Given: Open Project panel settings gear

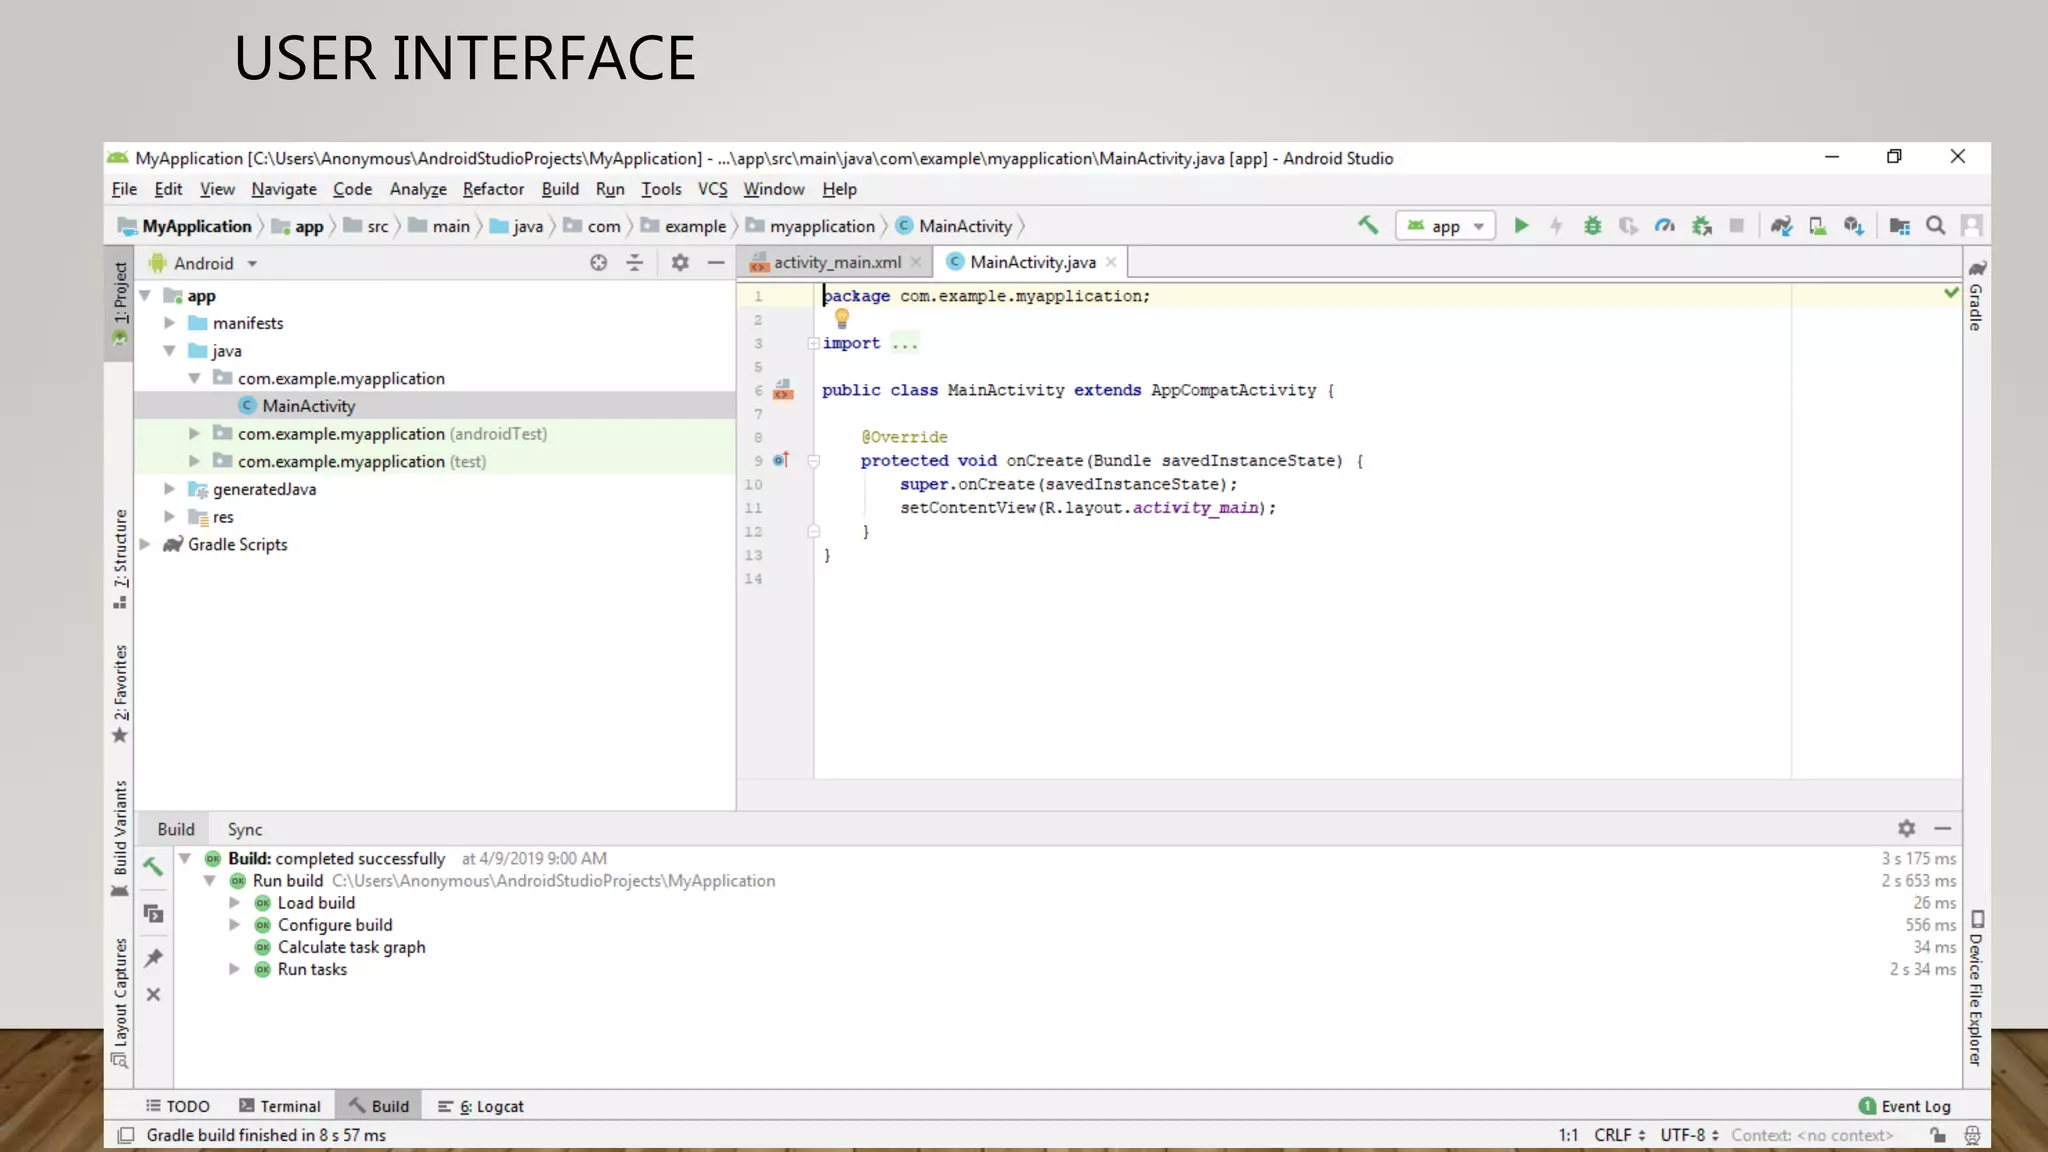Looking at the screenshot, I should click(680, 263).
